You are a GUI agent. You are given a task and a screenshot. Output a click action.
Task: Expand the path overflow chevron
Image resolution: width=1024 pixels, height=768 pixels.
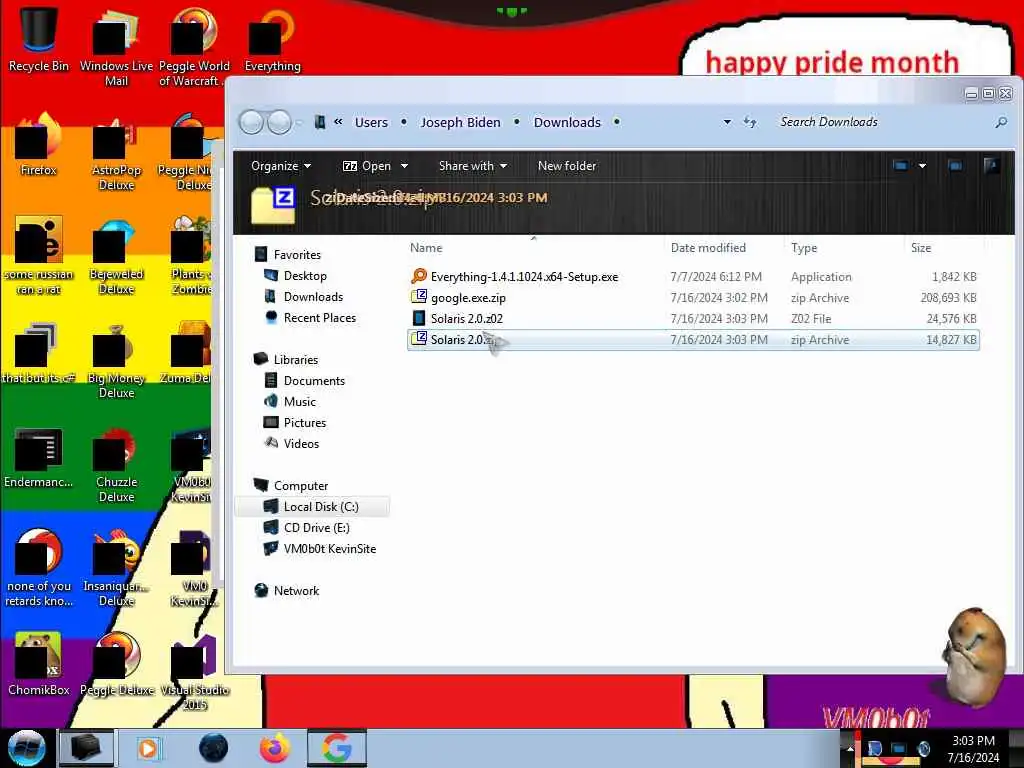tap(338, 121)
